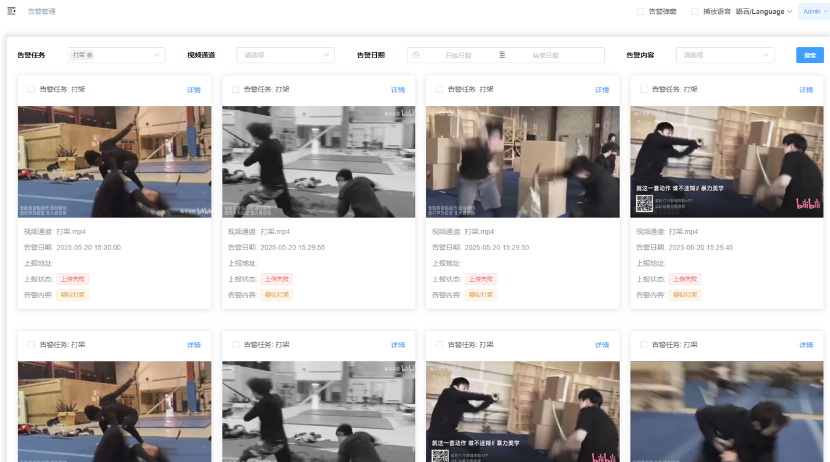
Task: Click the date text 2025-05-20 15:30:00
Action: pyautogui.click(x=88, y=247)
